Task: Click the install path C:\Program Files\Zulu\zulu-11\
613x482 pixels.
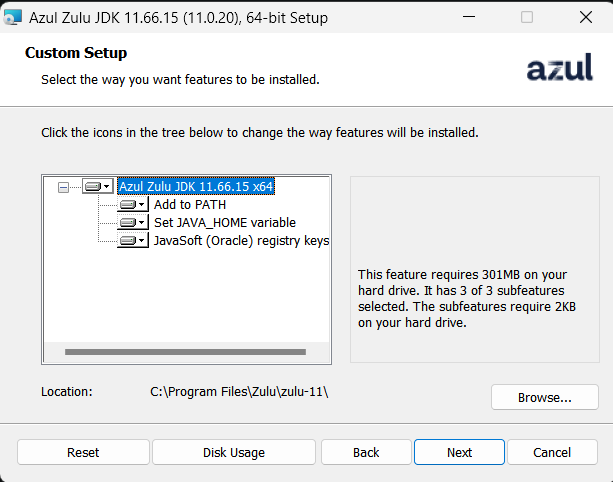Action: point(239,392)
